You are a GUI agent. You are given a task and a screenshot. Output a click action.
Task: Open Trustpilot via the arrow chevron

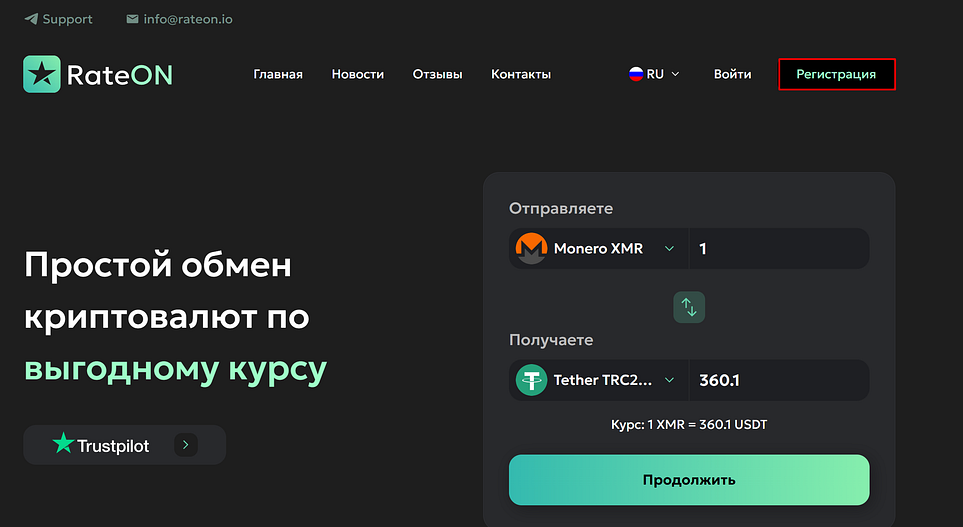185,445
